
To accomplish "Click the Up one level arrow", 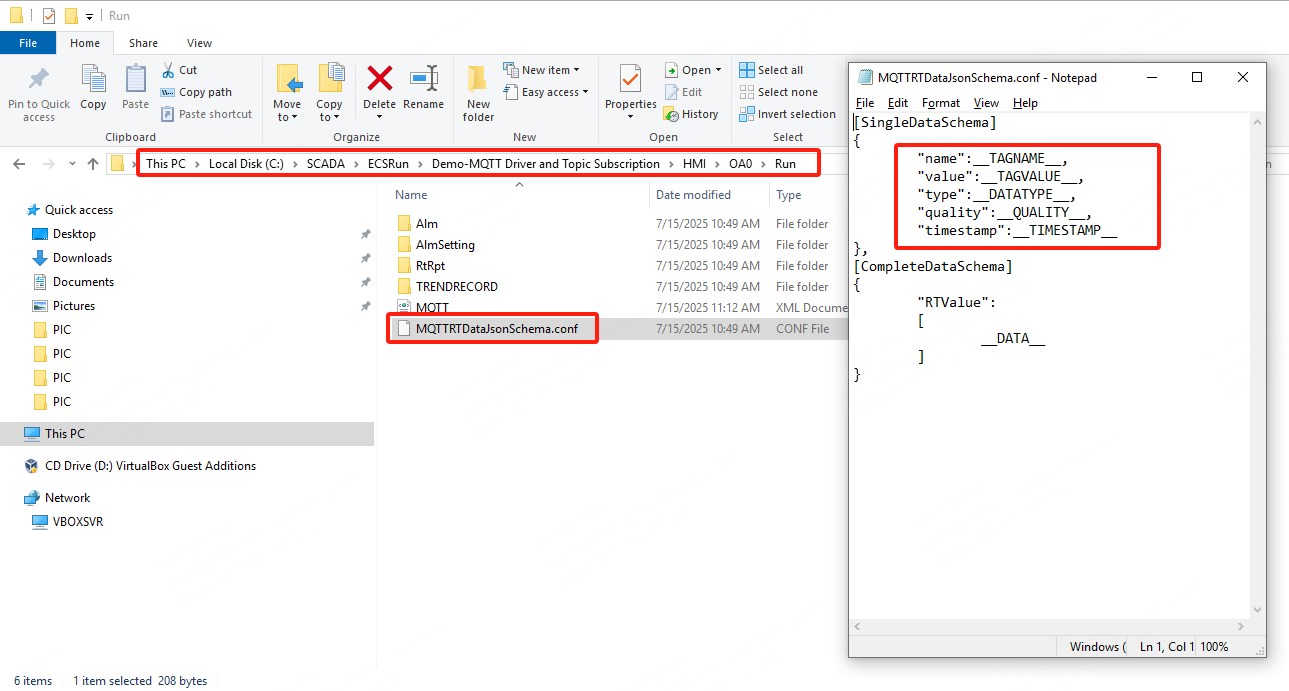I will [93, 164].
